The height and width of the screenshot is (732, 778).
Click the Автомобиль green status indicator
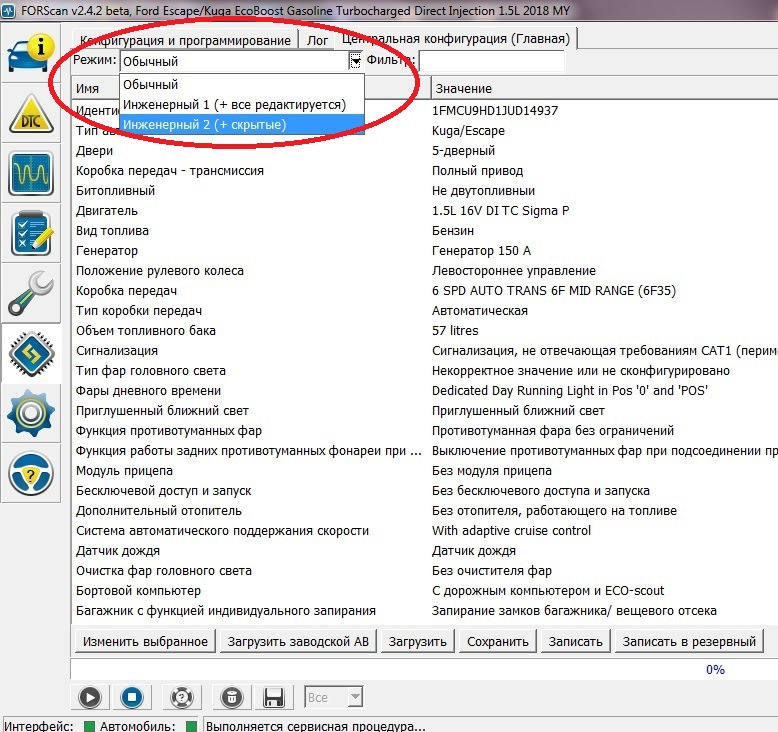pos(191,727)
